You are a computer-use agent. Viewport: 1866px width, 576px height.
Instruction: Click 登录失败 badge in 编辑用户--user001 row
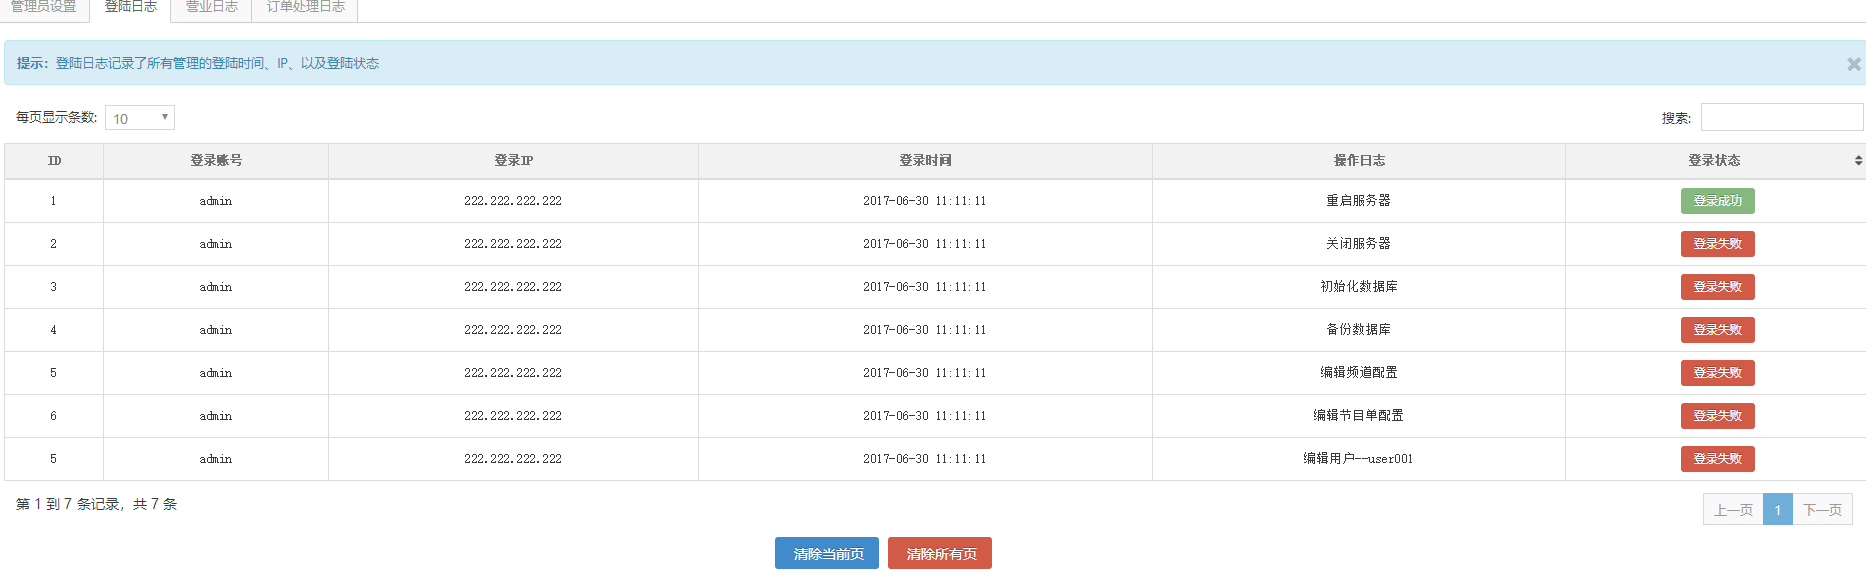pyautogui.click(x=1717, y=459)
